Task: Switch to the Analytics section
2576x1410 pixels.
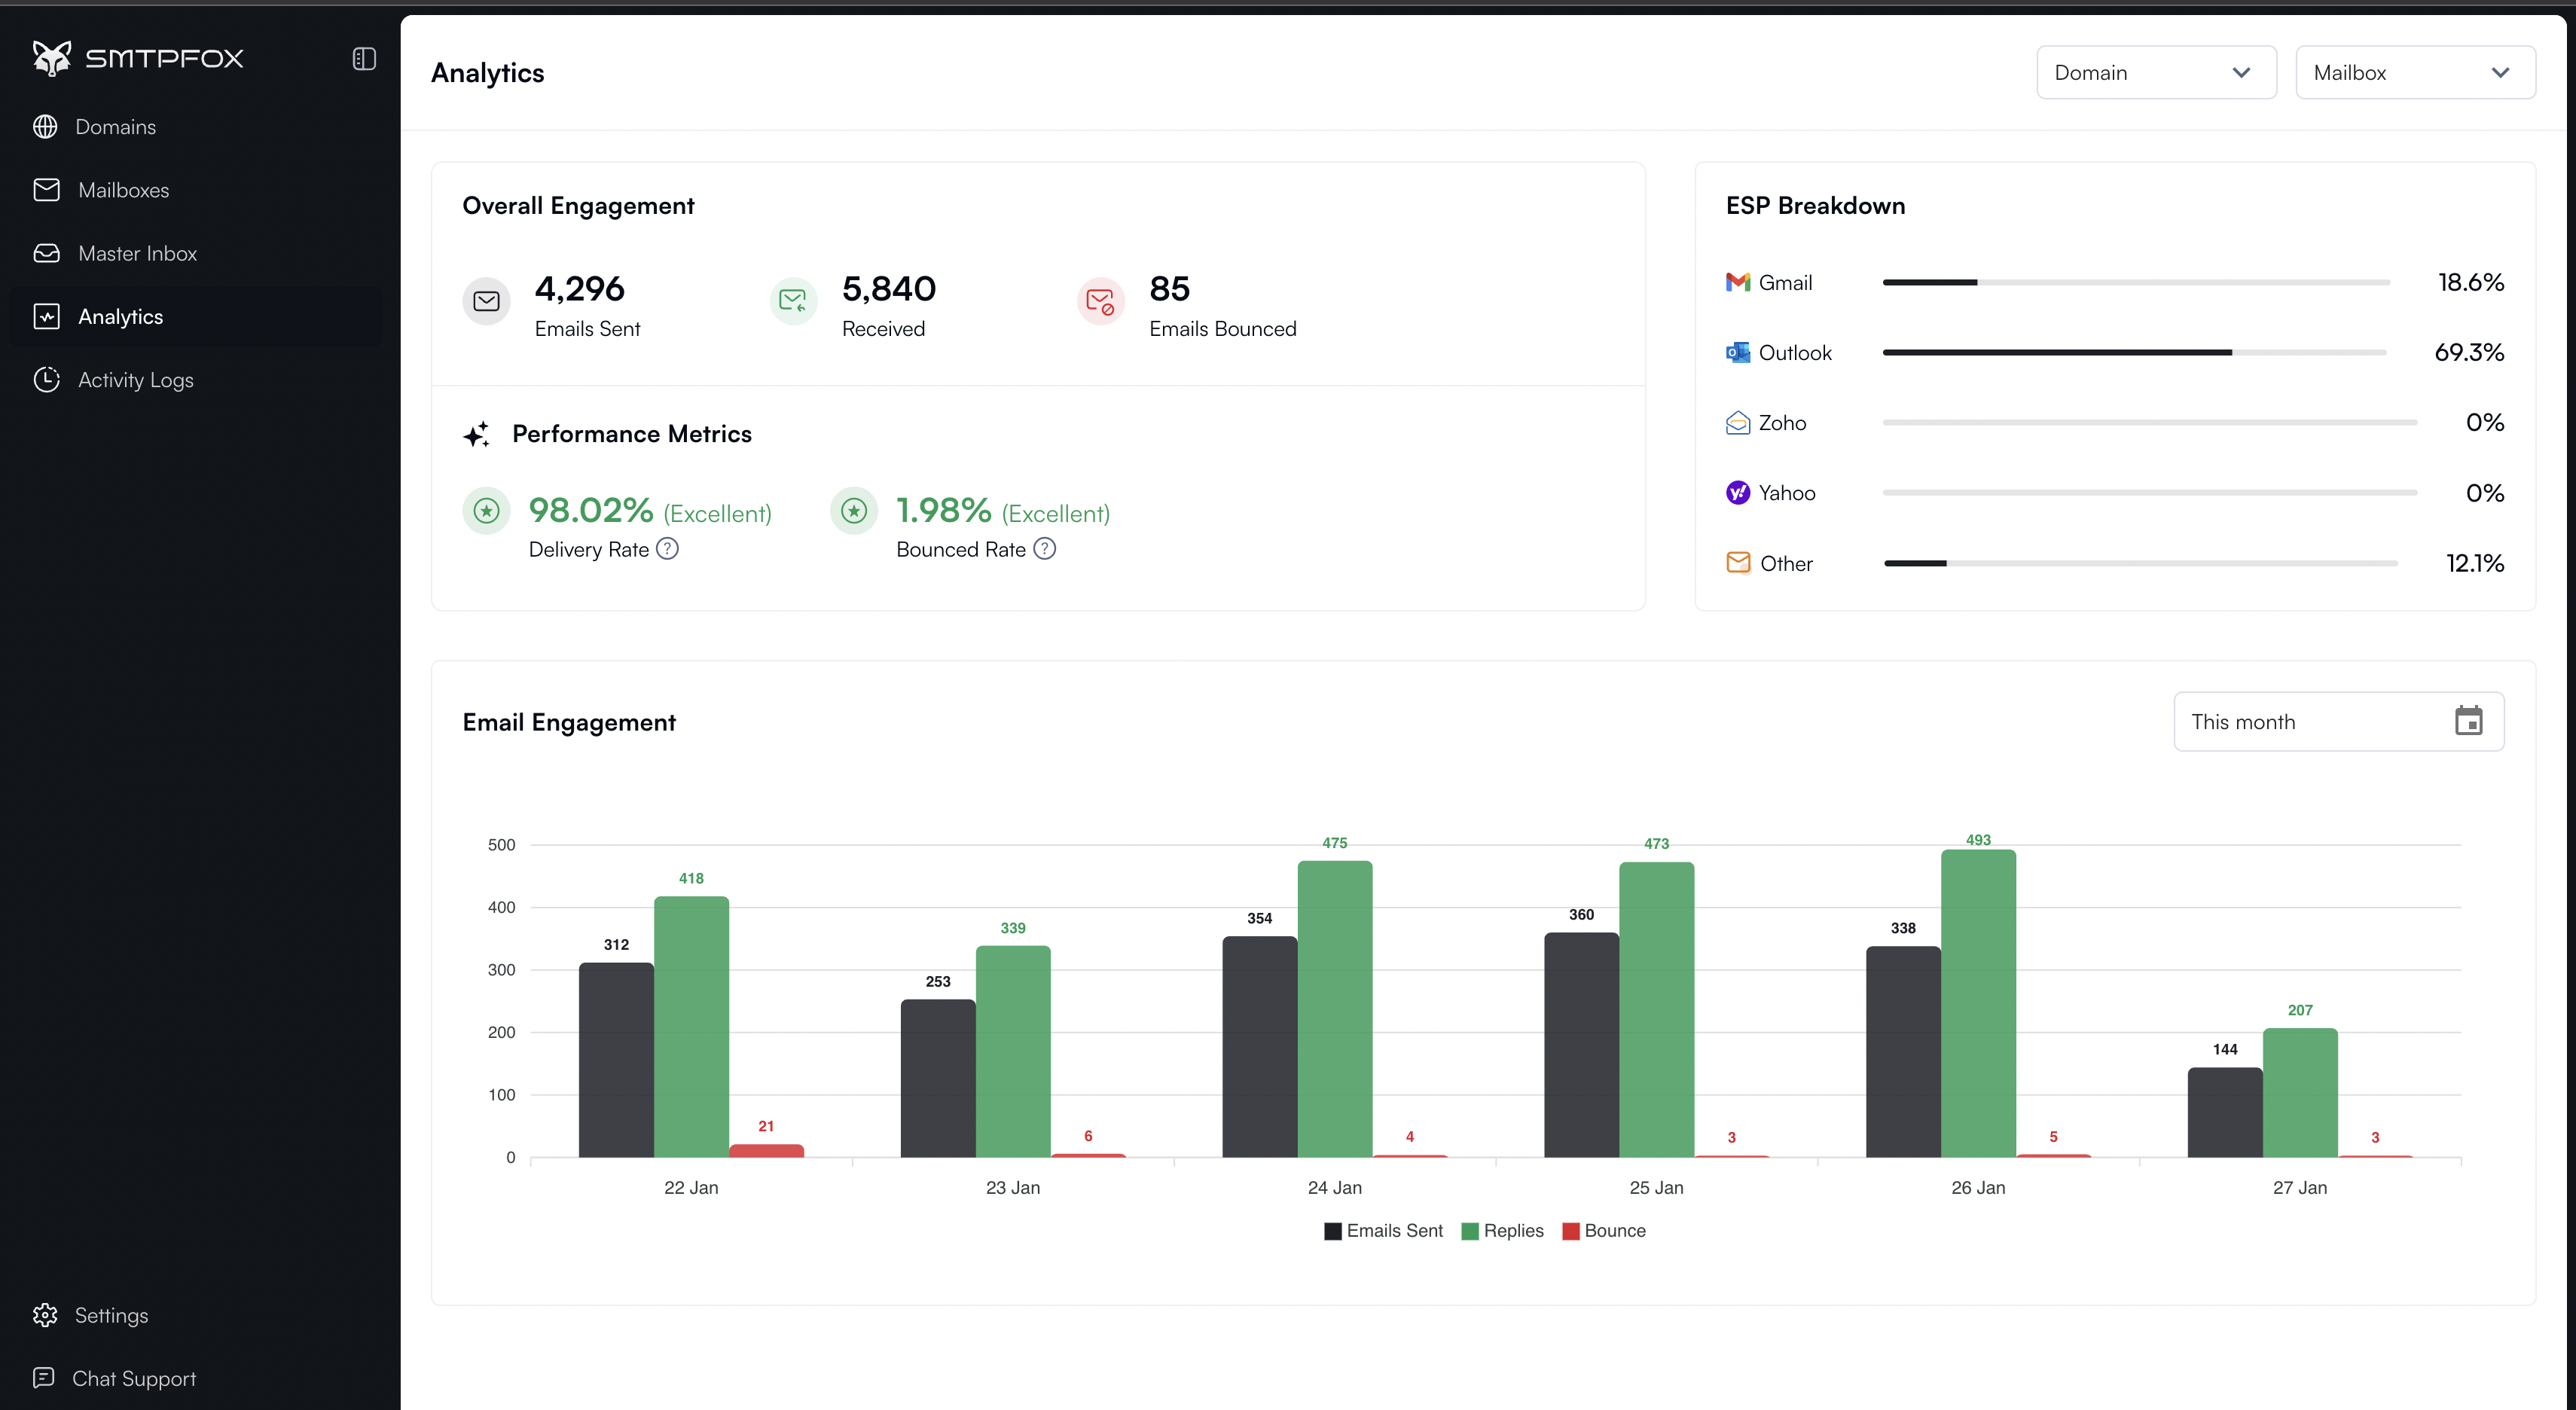Action: (121, 316)
